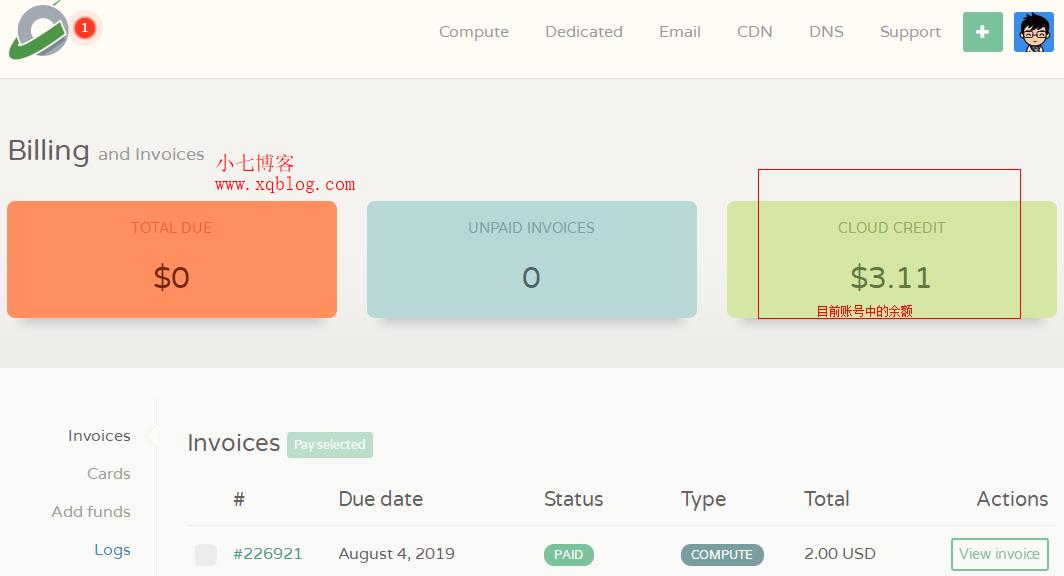This screenshot has height=576, width=1064.
Task: Tick the checkbox for invoice #226921
Action: pyautogui.click(x=206, y=554)
